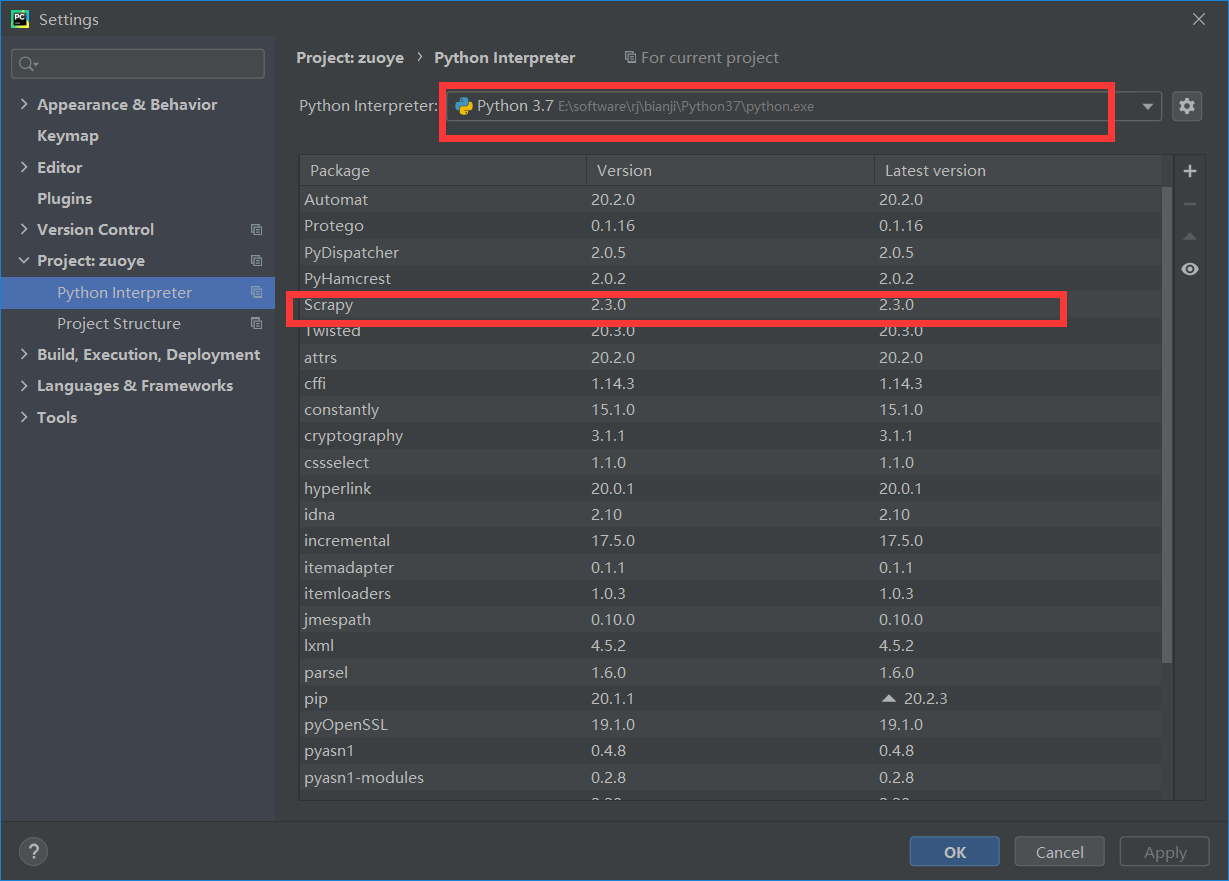
Task: Toggle the show early releases eye icon
Action: (x=1190, y=269)
